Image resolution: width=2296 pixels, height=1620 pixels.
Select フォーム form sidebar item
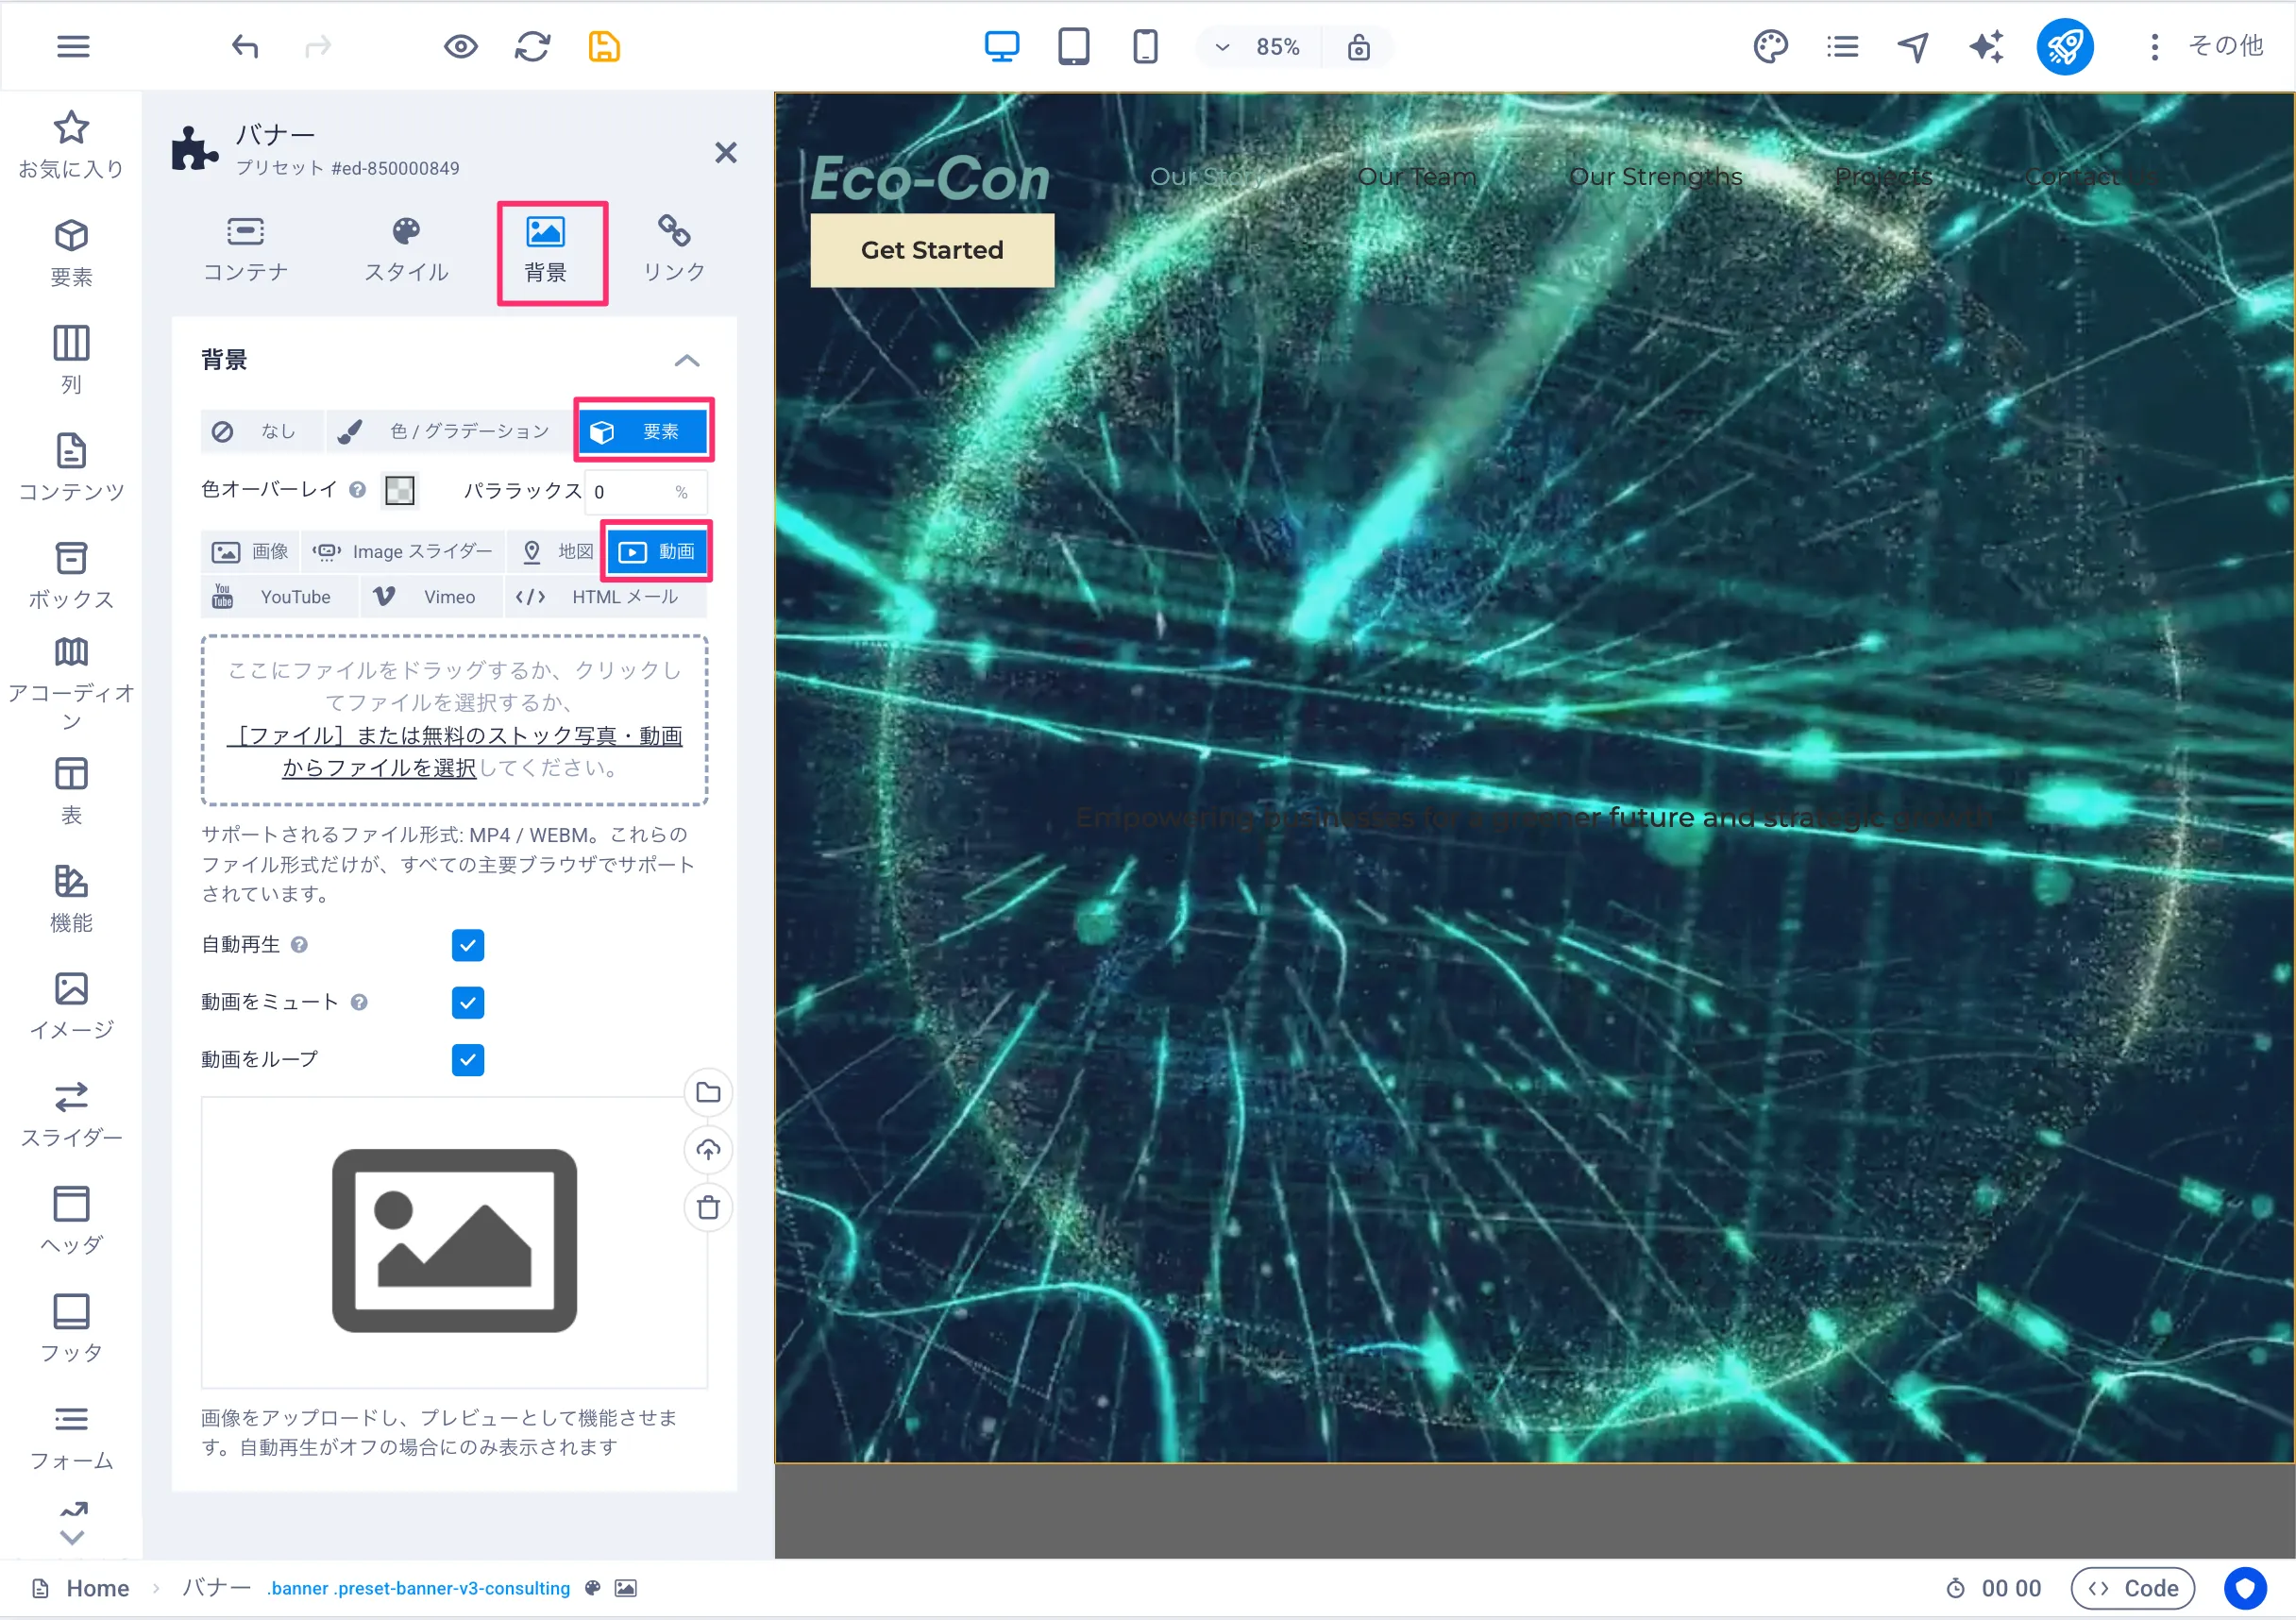71,1437
